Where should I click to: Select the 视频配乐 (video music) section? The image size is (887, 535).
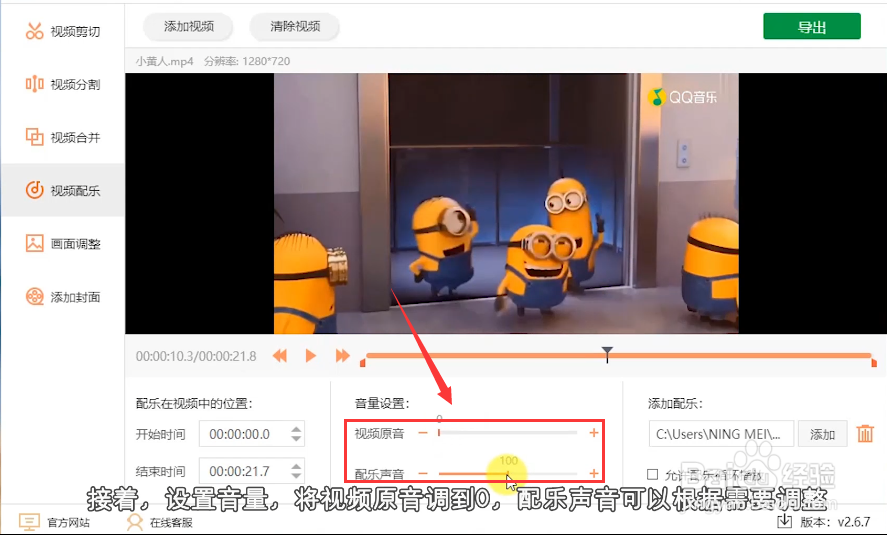[x=62, y=190]
